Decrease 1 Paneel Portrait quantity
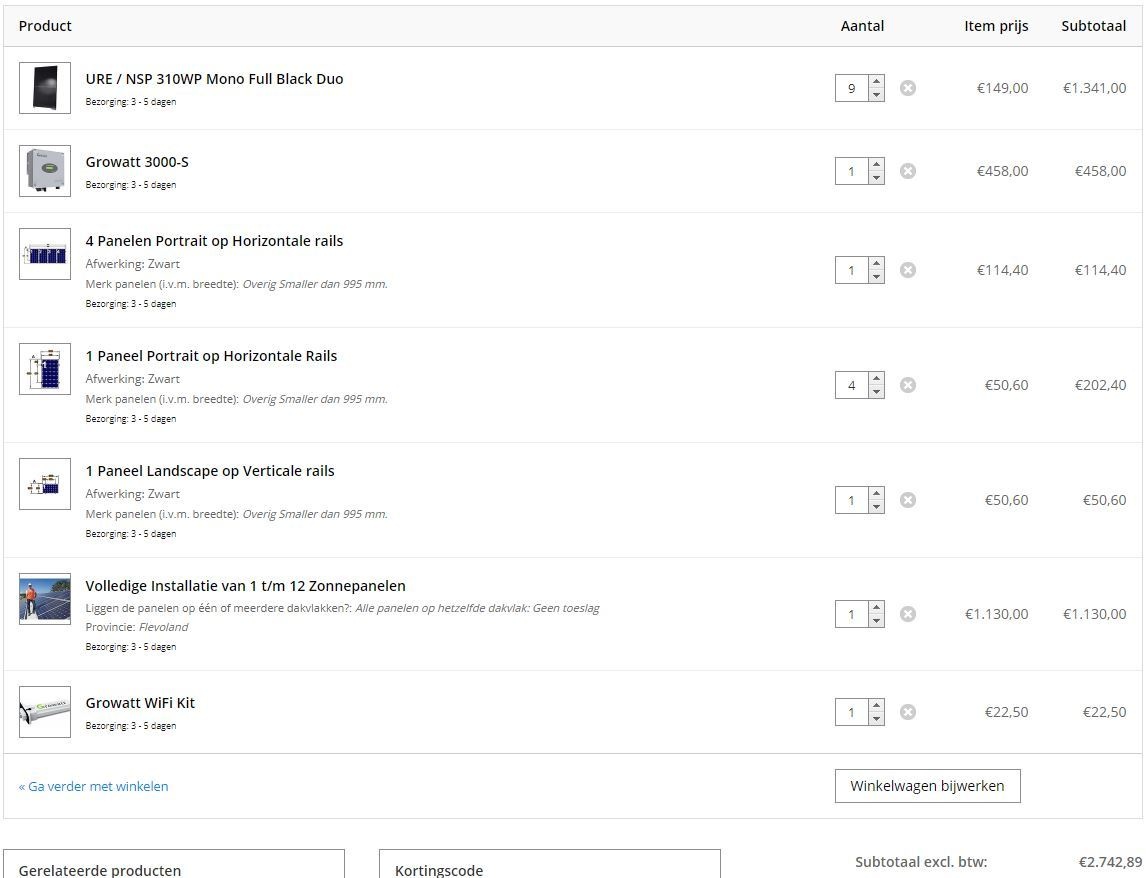The width and height of the screenshot is (1146, 878). tap(876, 392)
